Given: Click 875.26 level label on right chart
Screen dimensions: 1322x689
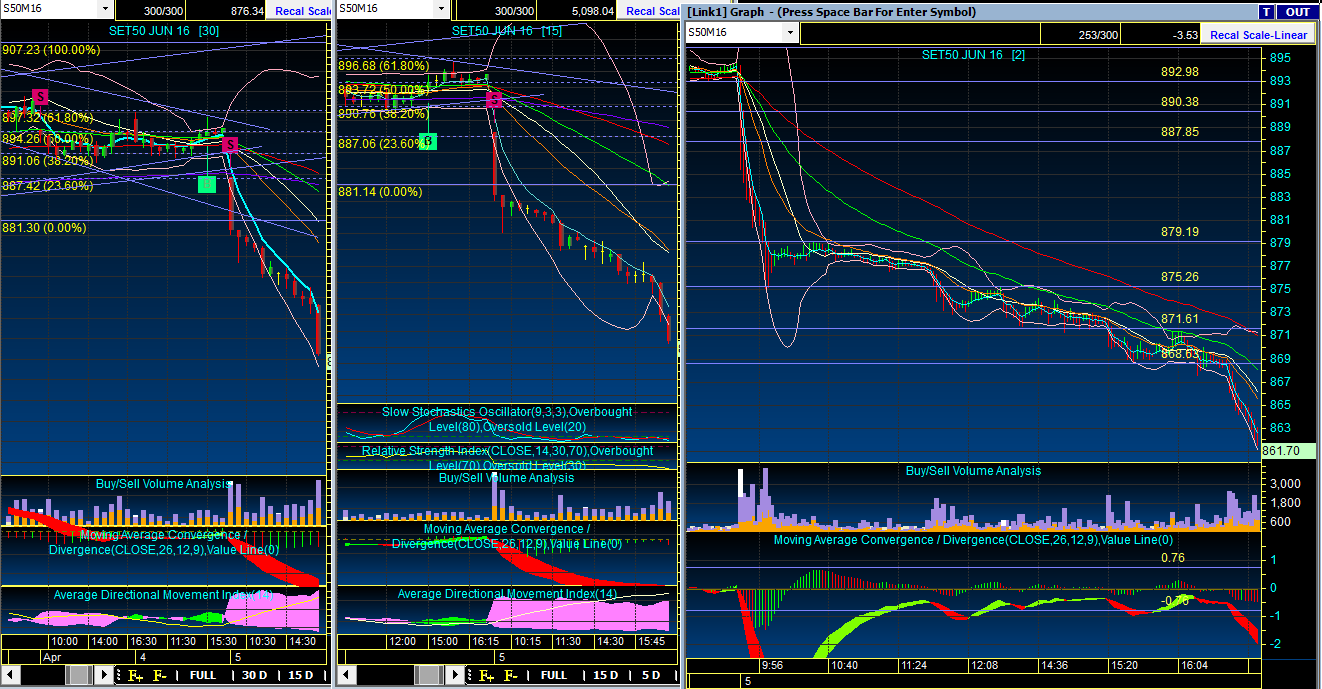Looking at the screenshot, I should click(1180, 277).
